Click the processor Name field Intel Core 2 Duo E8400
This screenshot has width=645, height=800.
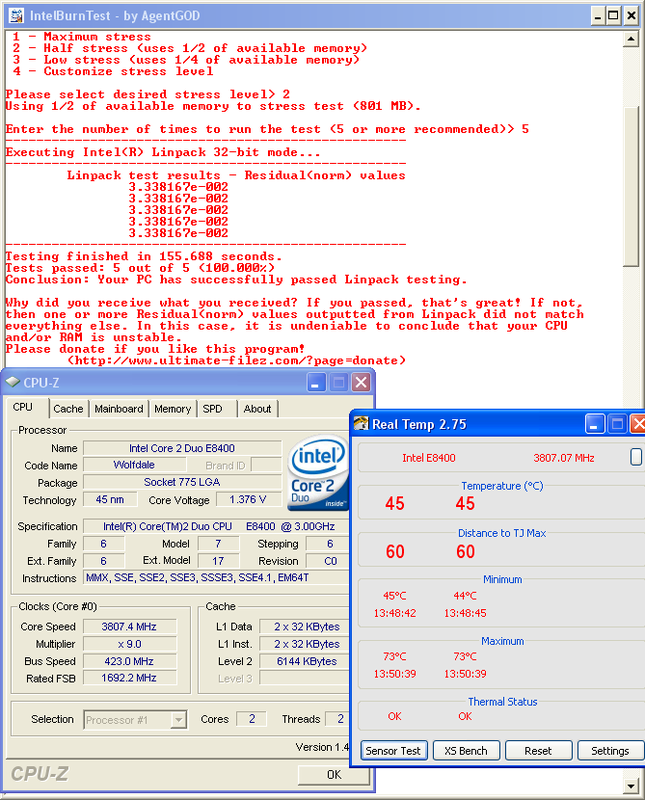pos(182,448)
